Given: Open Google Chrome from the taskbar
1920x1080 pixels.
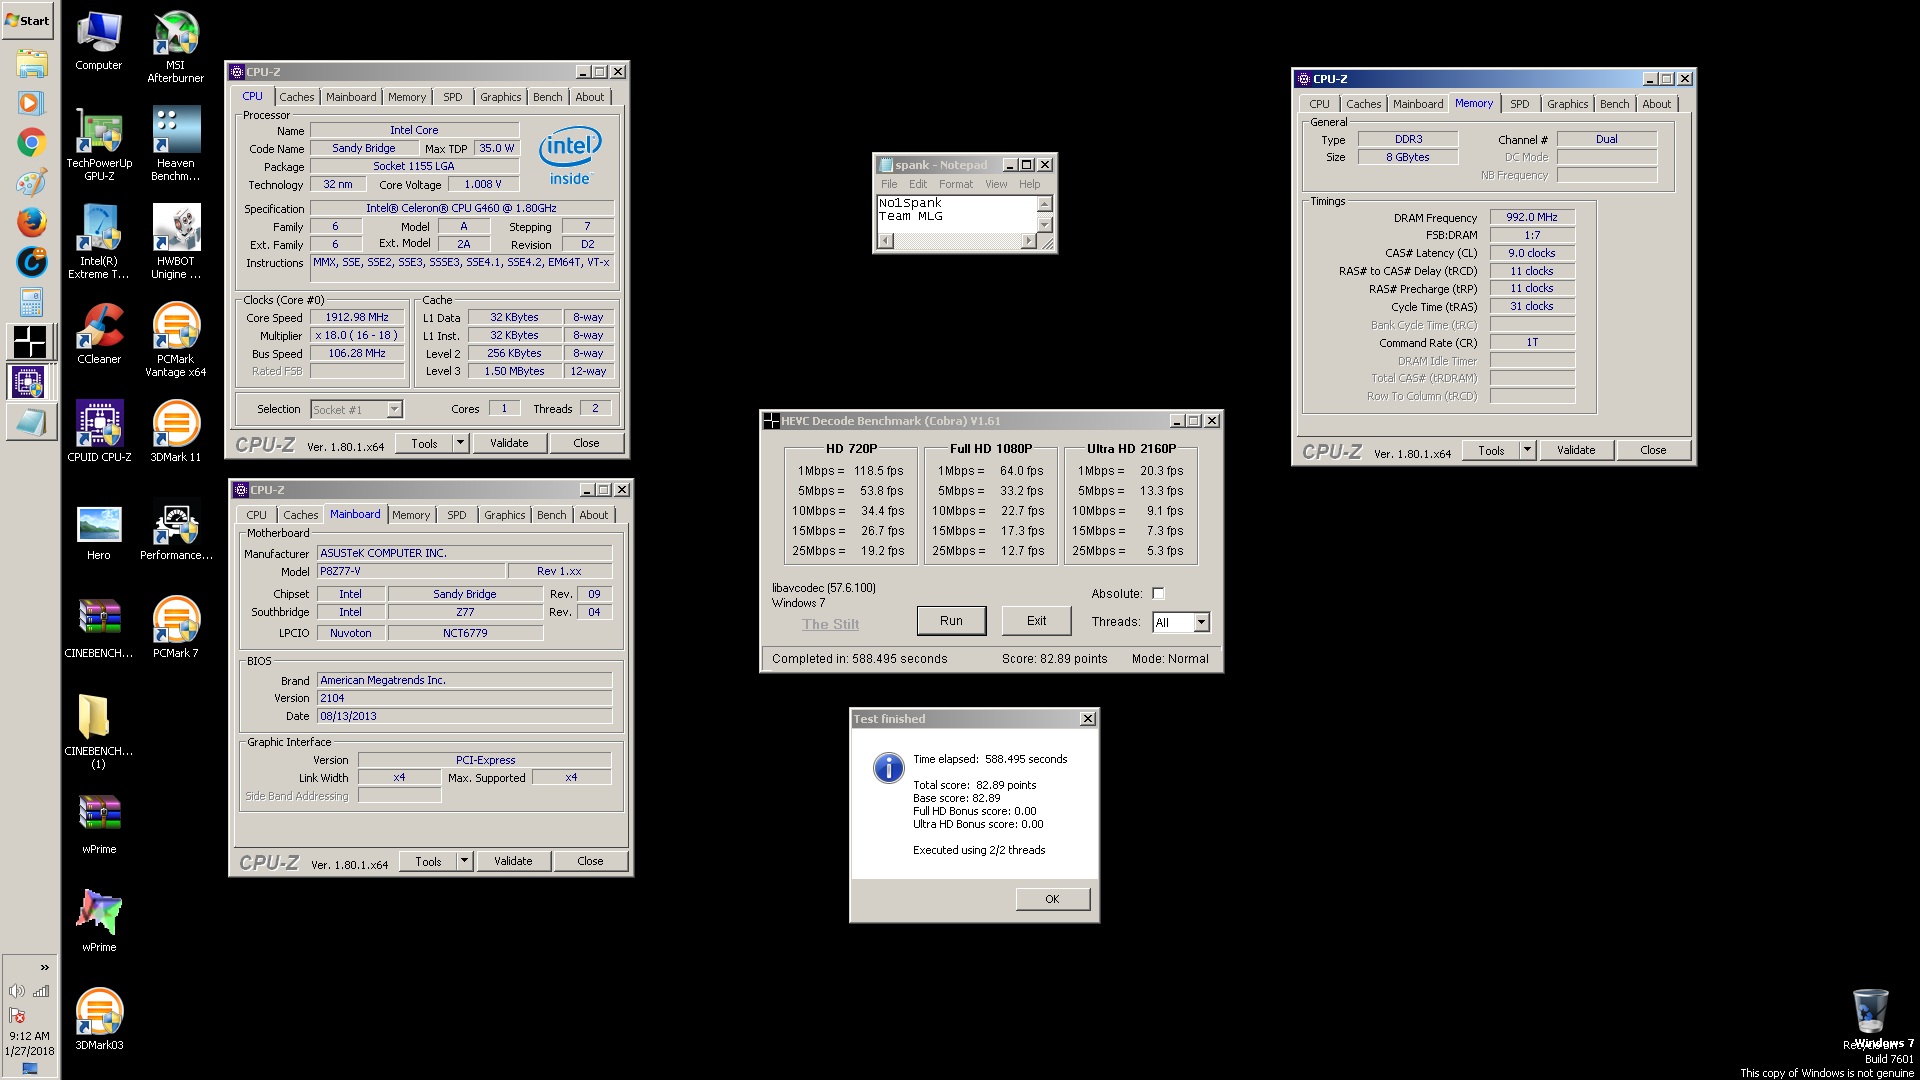Looking at the screenshot, I should [x=31, y=143].
